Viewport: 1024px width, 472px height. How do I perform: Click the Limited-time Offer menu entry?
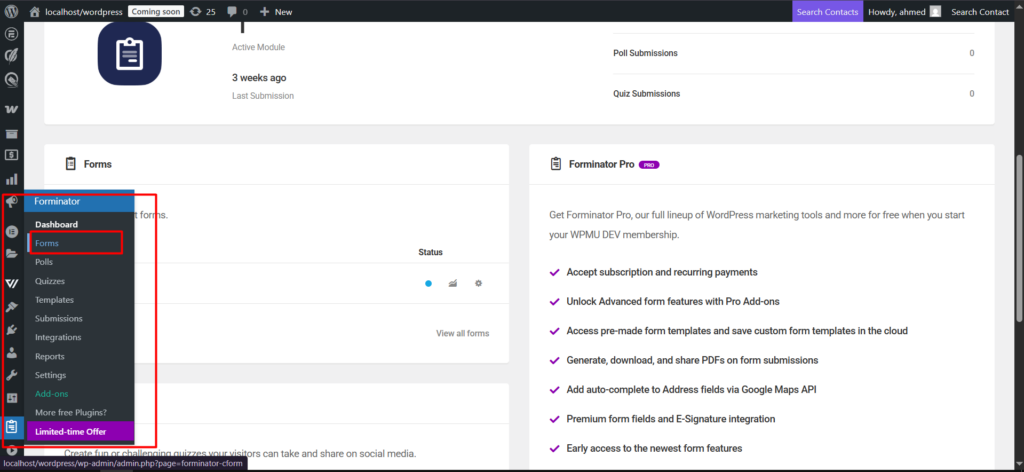[x=71, y=431]
